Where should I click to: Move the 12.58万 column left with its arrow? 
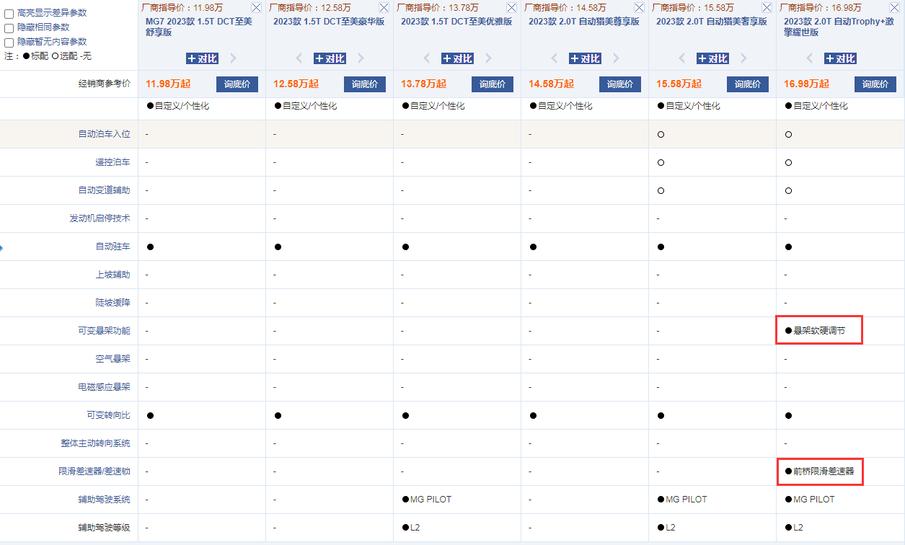point(299,58)
